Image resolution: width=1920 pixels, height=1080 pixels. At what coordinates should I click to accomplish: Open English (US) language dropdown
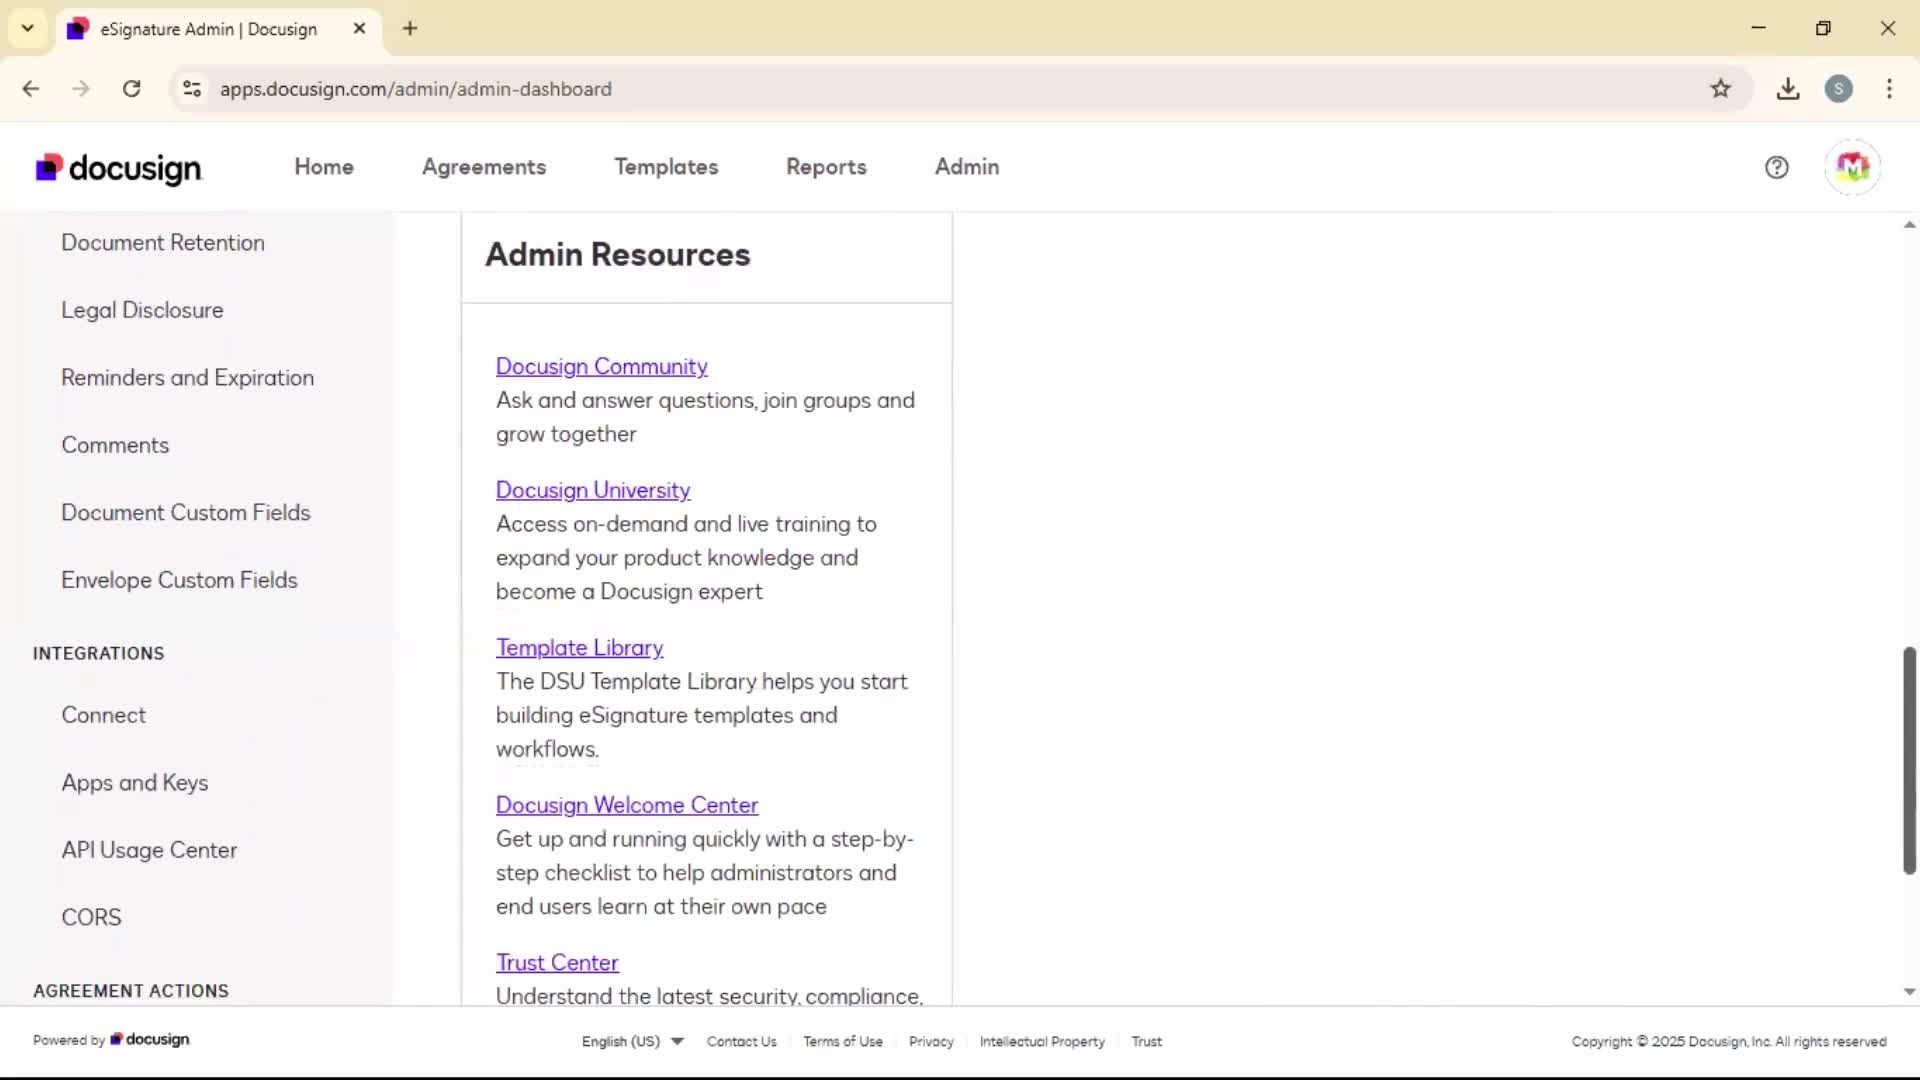632,1041
